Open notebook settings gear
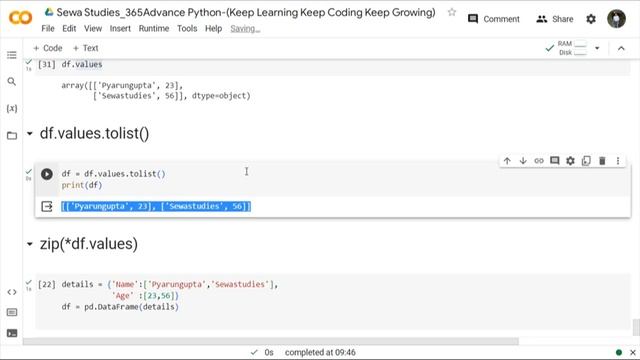Viewport: 640px width, 360px height. click(591, 19)
